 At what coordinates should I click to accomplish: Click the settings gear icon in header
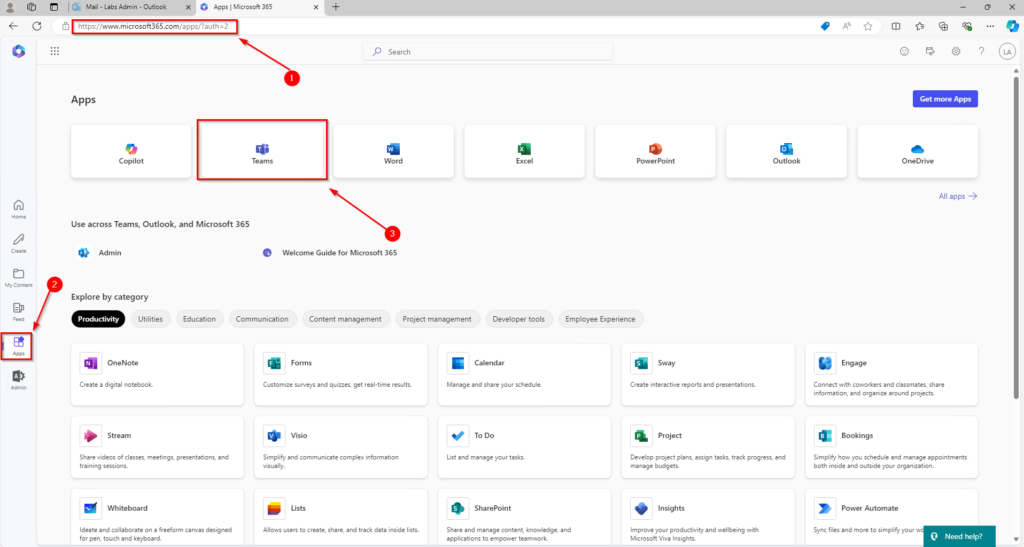[955, 52]
